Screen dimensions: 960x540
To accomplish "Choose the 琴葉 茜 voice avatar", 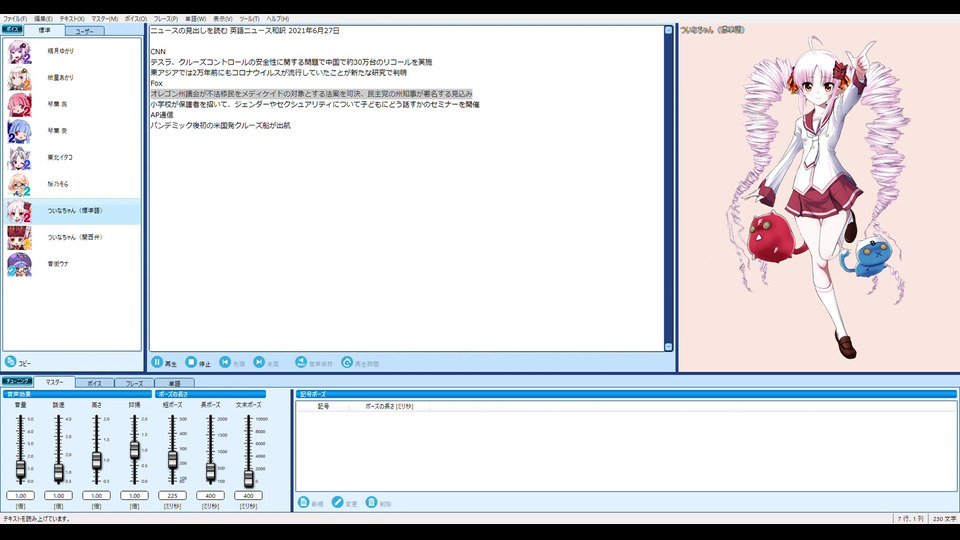I will 19,105.
